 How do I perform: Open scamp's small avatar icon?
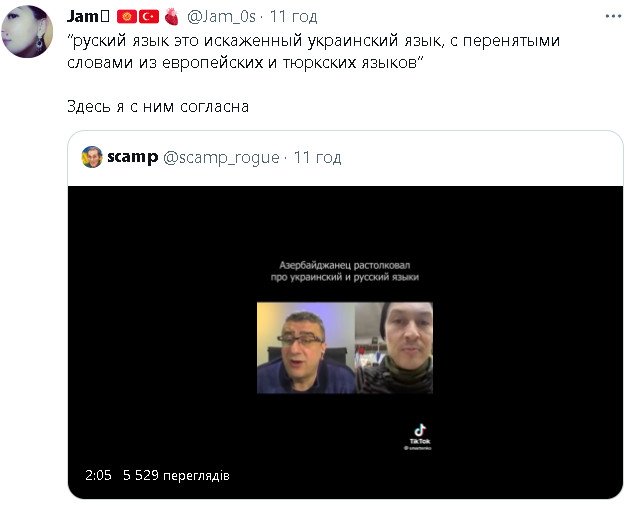coord(92,157)
